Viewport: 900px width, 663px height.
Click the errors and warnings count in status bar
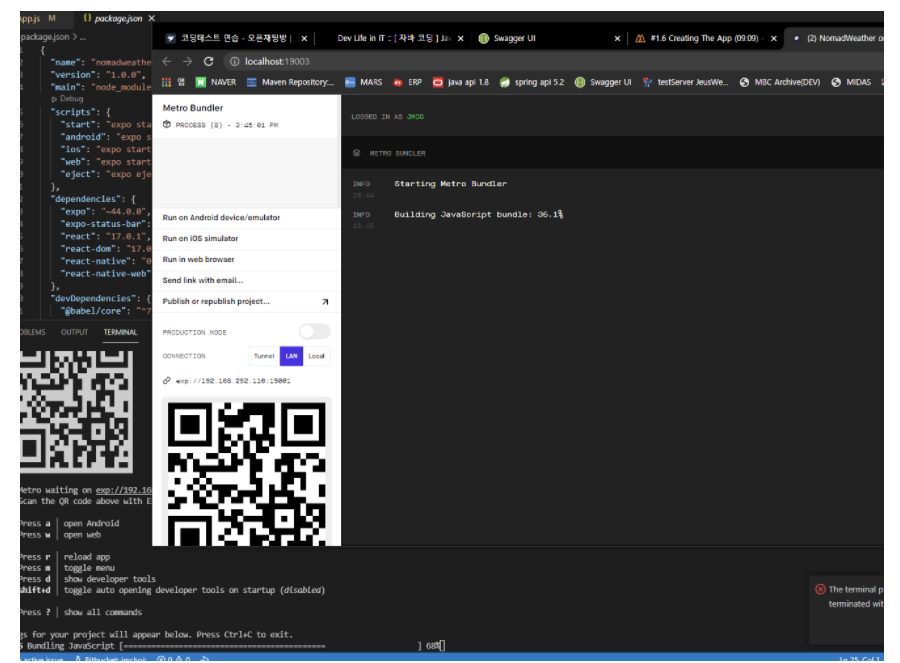[x=173, y=659]
